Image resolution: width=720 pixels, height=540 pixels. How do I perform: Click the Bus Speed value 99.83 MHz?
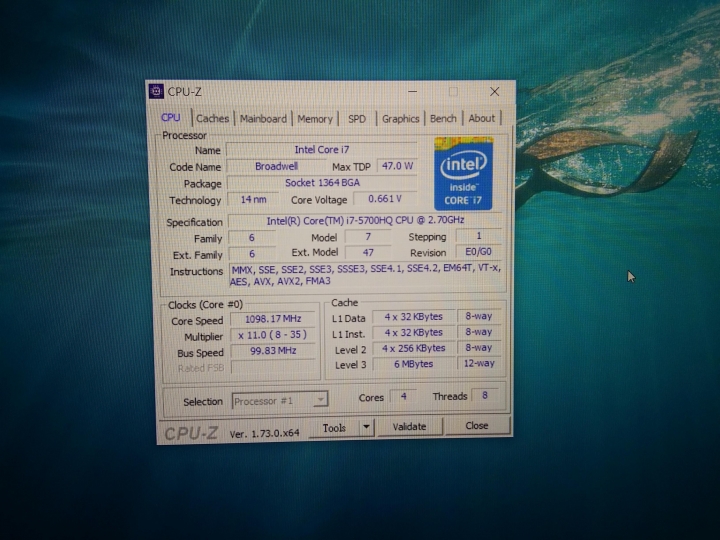[x=273, y=351]
